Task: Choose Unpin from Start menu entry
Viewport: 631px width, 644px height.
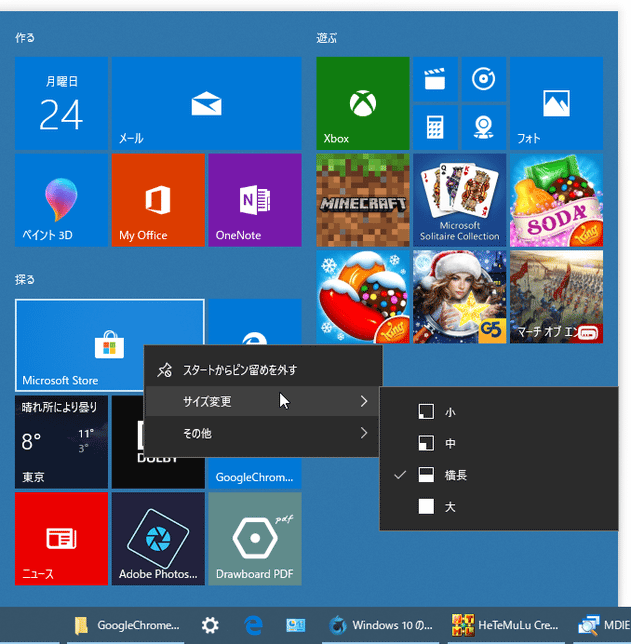Action: [263, 370]
